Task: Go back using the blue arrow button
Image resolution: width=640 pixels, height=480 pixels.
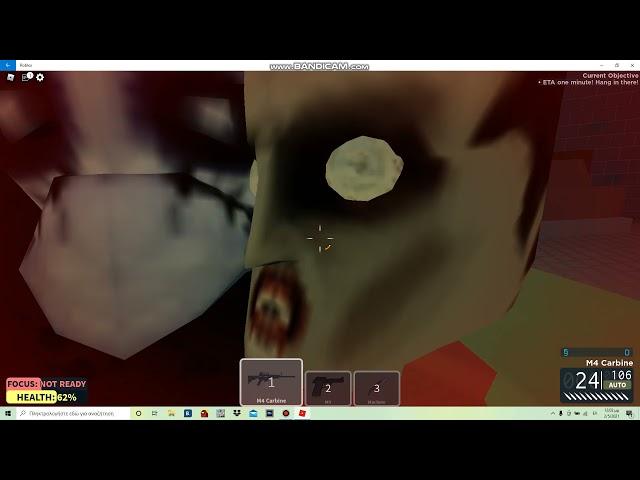Action: tap(8, 65)
